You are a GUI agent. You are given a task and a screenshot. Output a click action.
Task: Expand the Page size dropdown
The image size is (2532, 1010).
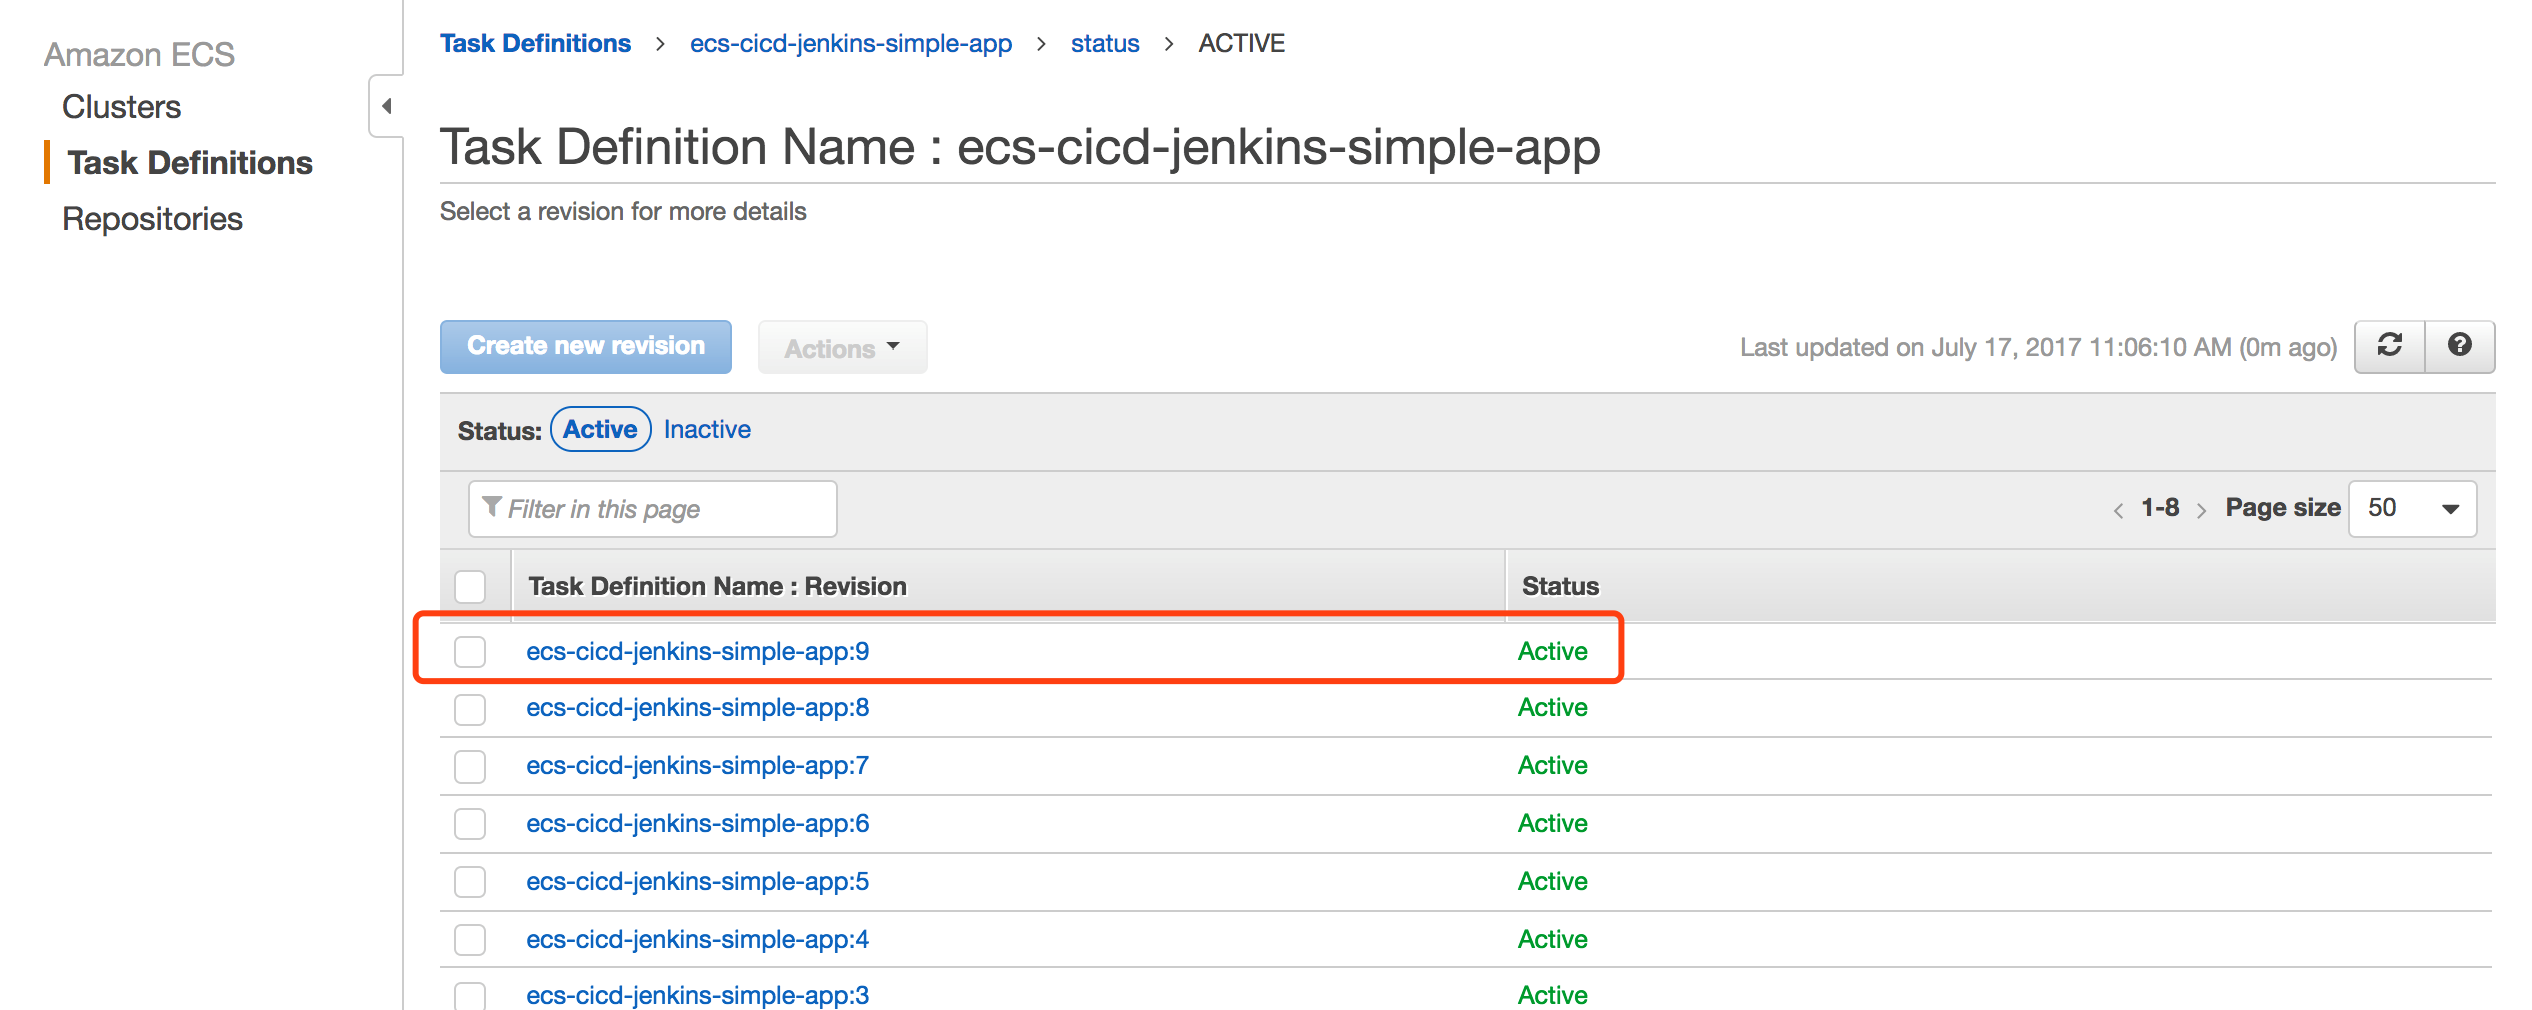tap(2412, 509)
